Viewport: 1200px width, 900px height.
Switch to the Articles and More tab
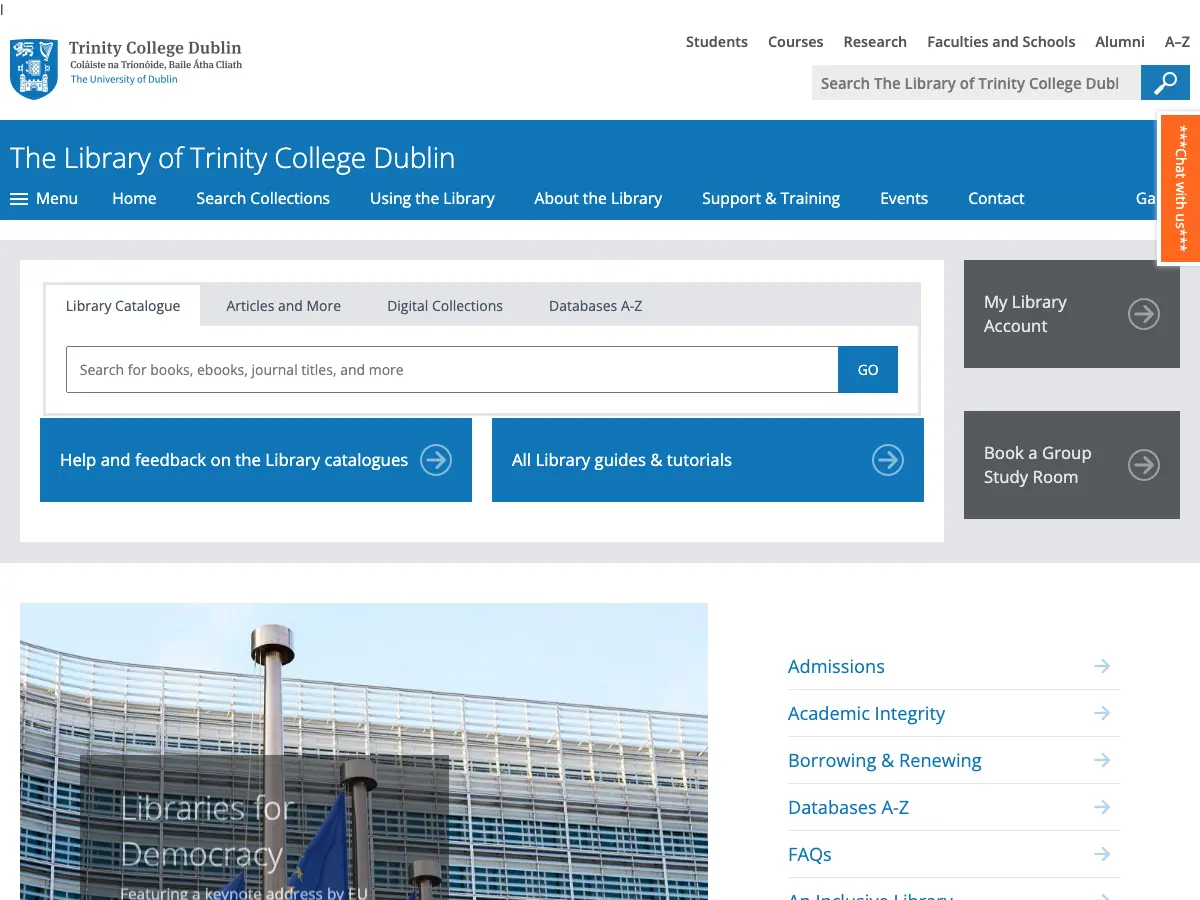(283, 306)
